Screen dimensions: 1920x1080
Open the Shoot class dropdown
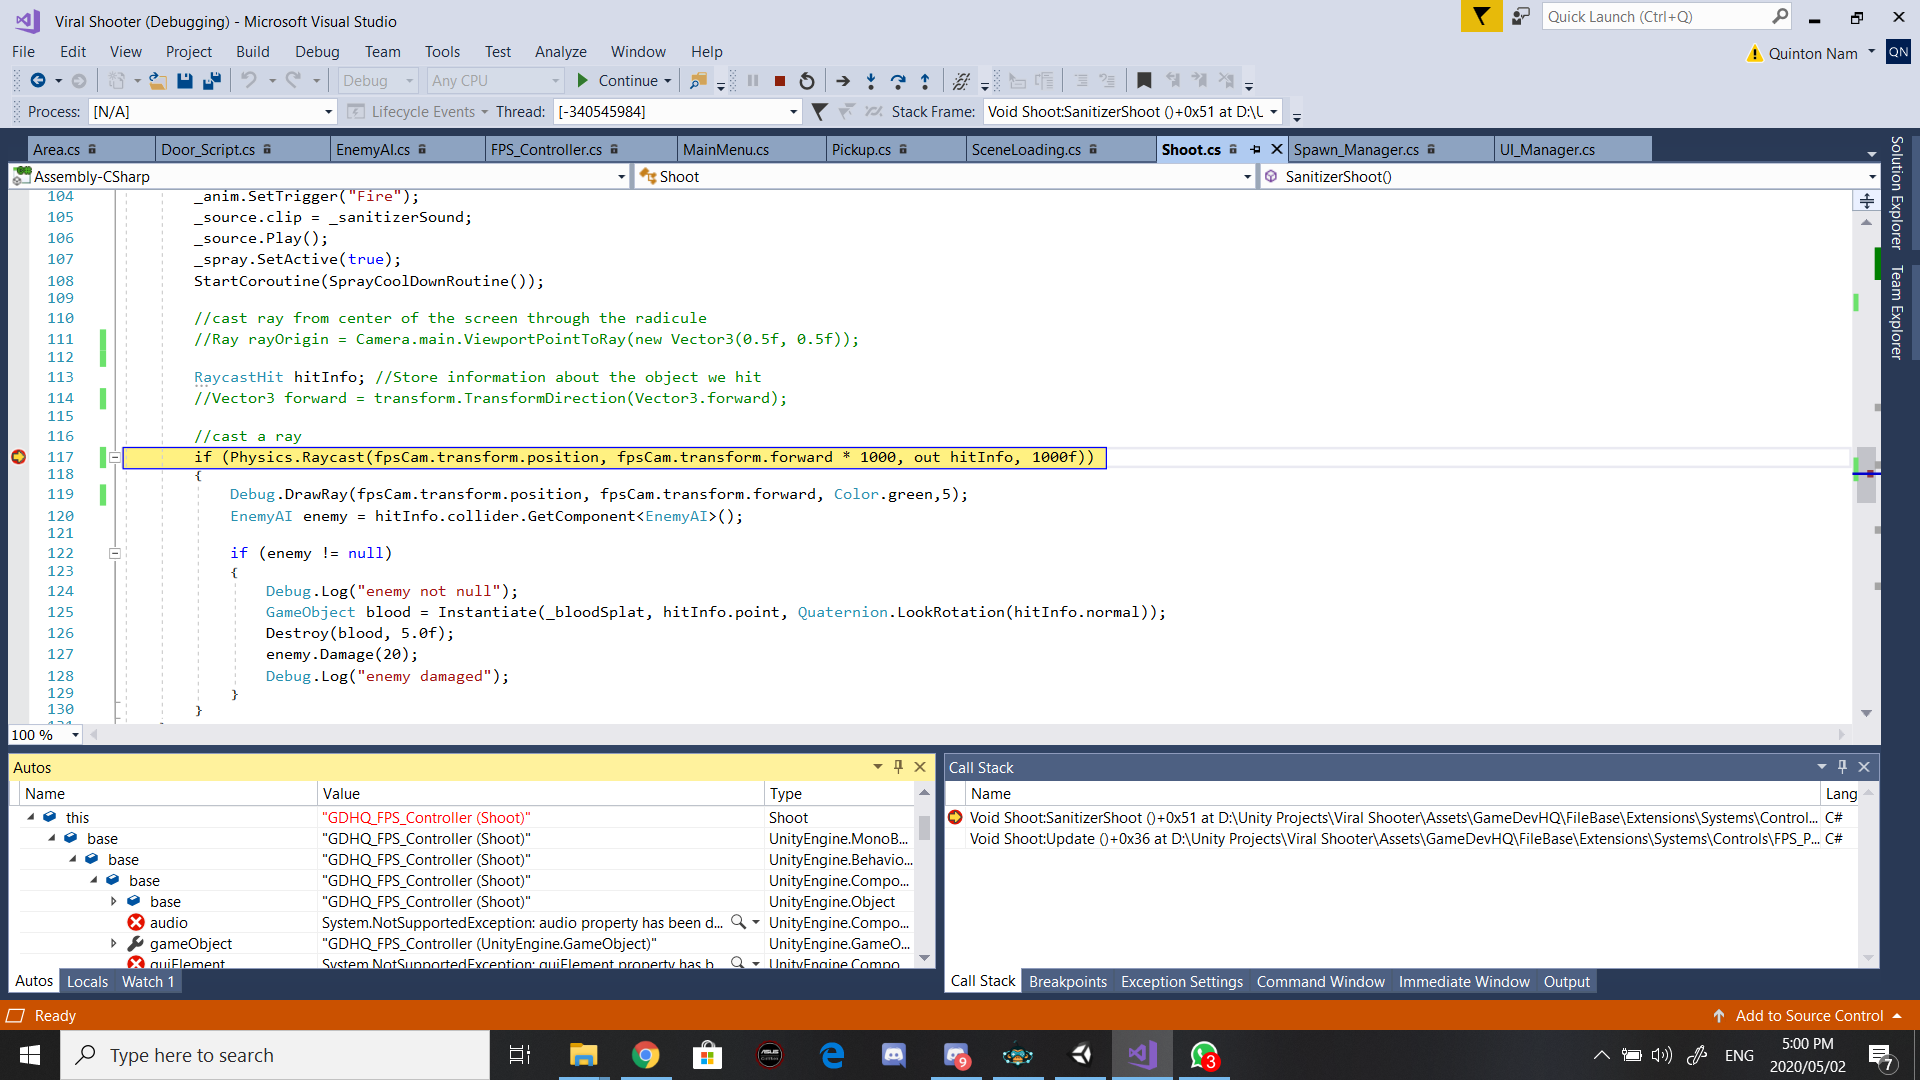pyautogui.click(x=1247, y=177)
